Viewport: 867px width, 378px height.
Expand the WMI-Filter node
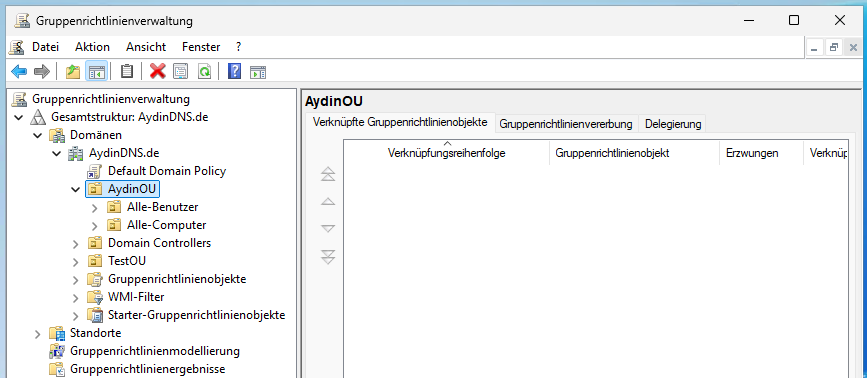(x=76, y=298)
